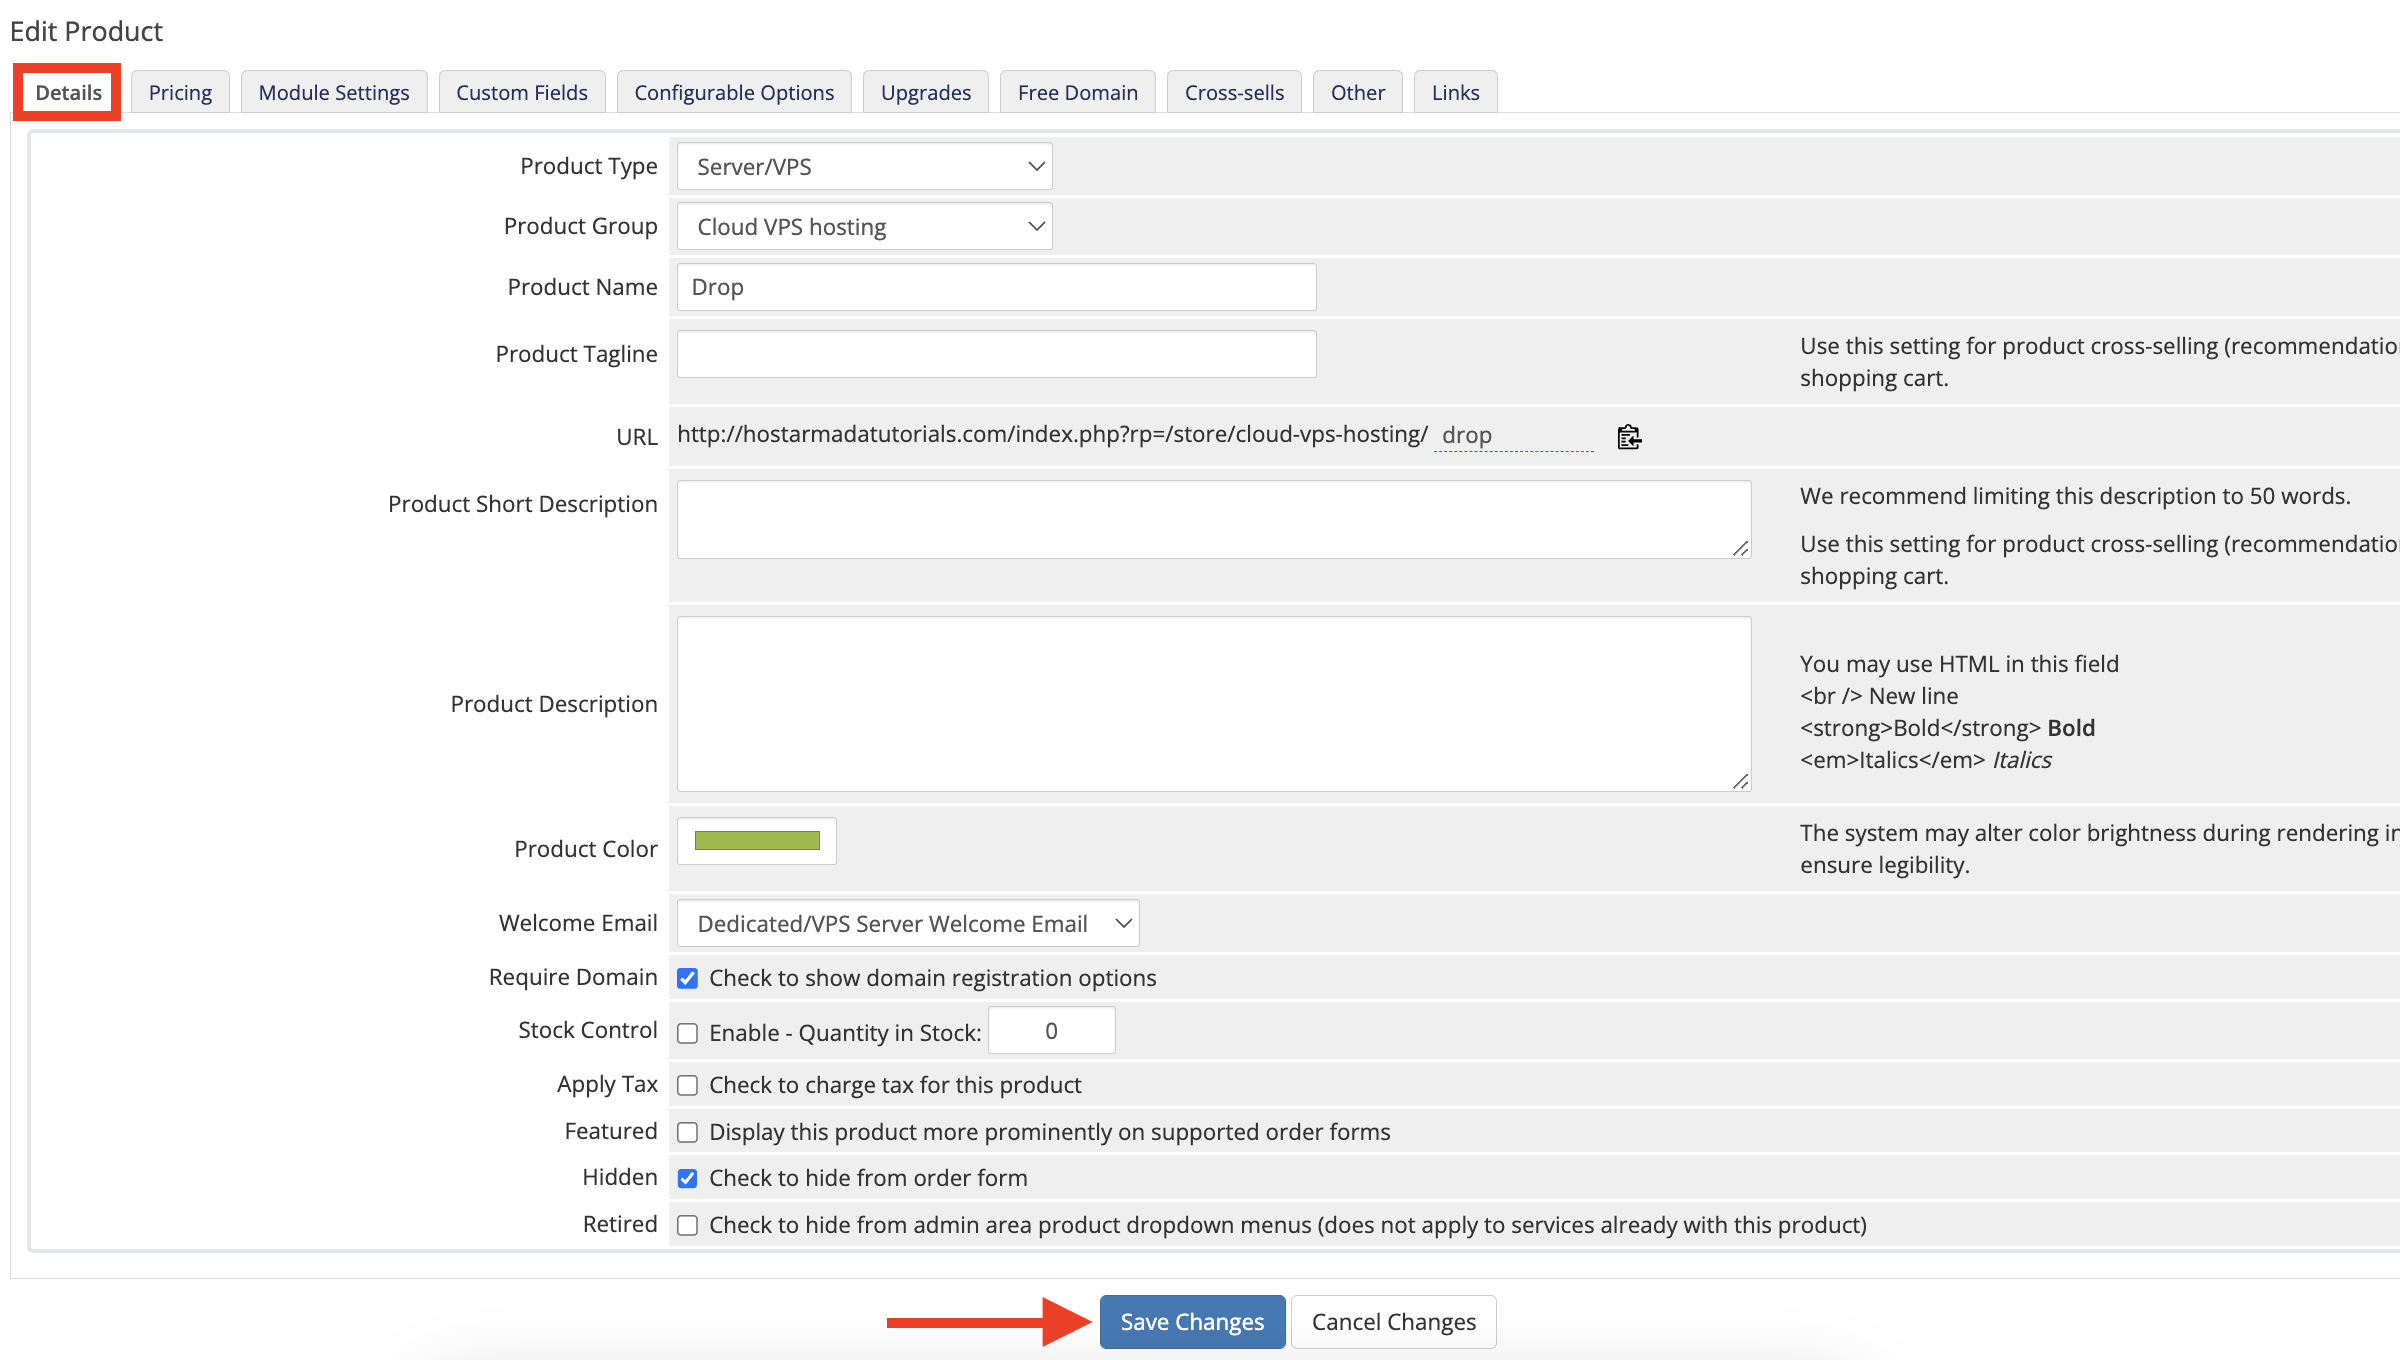Open the green Product Color swatch
2400x1360 pixels.
757,841
